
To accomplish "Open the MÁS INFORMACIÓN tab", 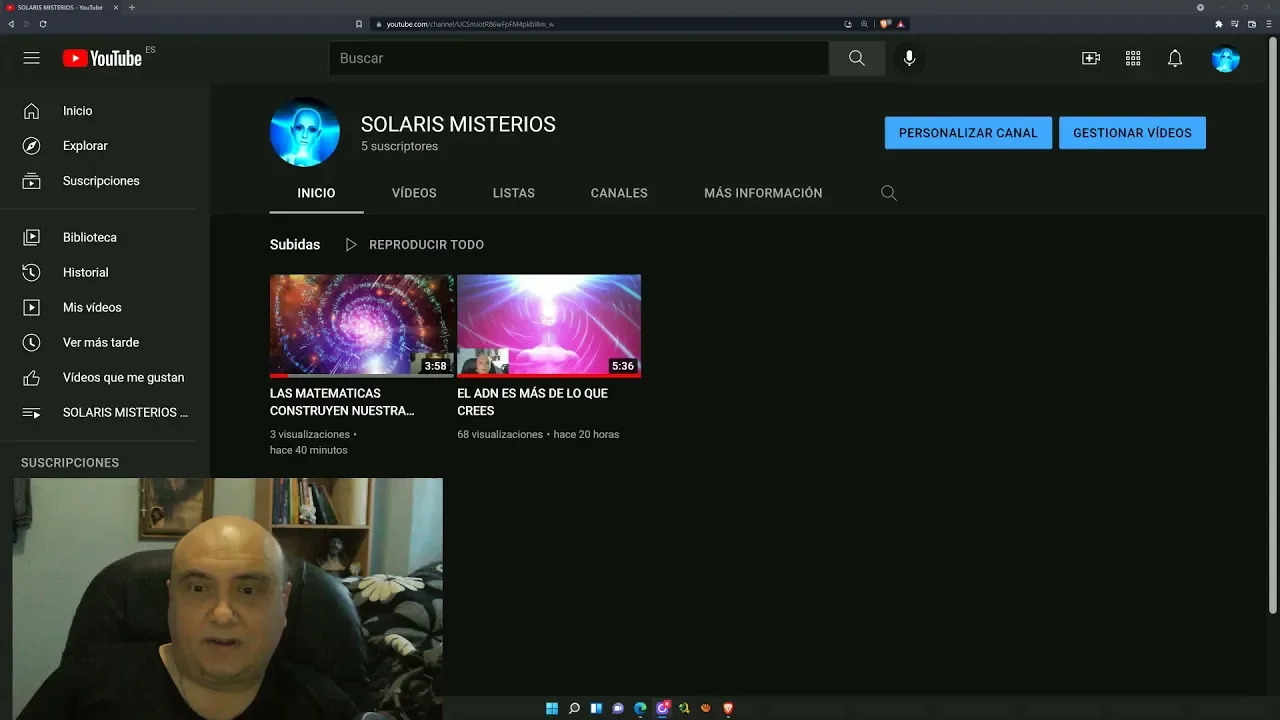I will pos(763,193).
